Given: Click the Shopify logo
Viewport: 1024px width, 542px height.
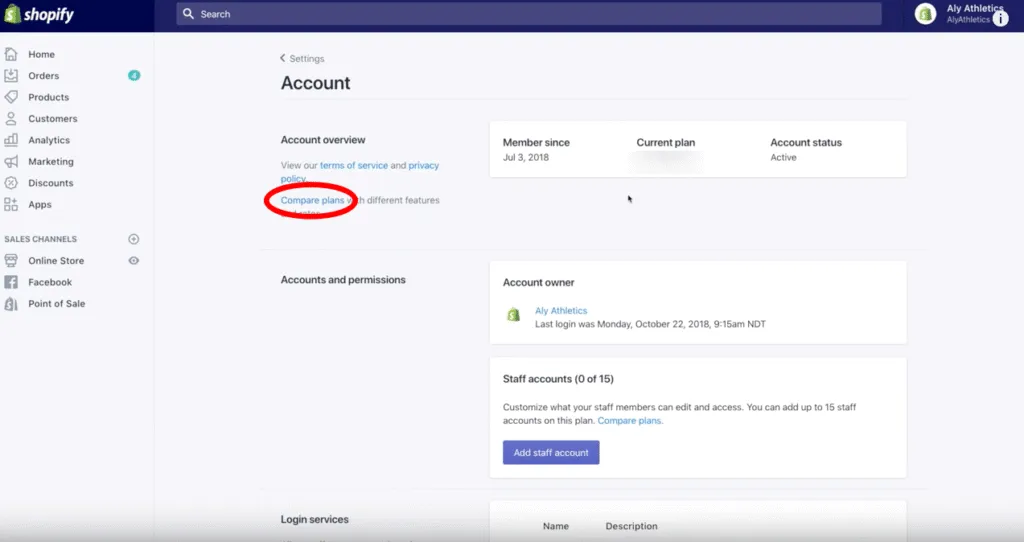Looking at the screenshot, I should pos(39,14).
